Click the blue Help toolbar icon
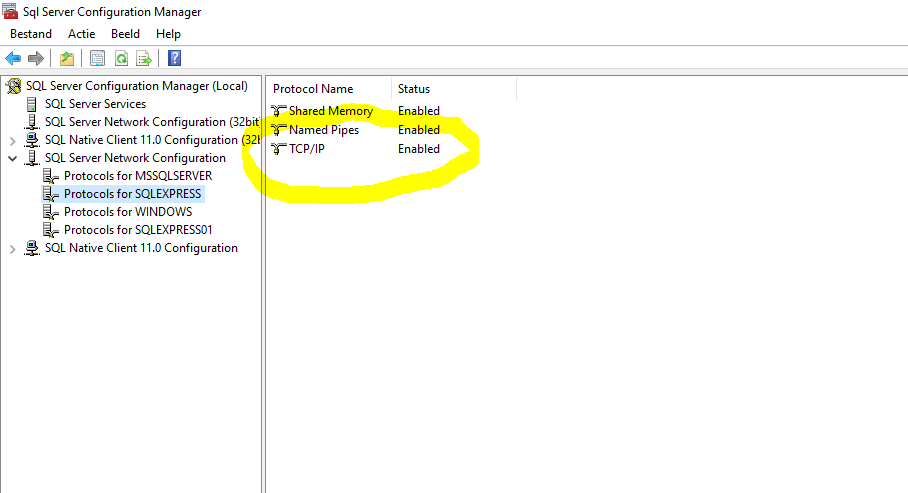908x493 pixels. tap(174, 58)
